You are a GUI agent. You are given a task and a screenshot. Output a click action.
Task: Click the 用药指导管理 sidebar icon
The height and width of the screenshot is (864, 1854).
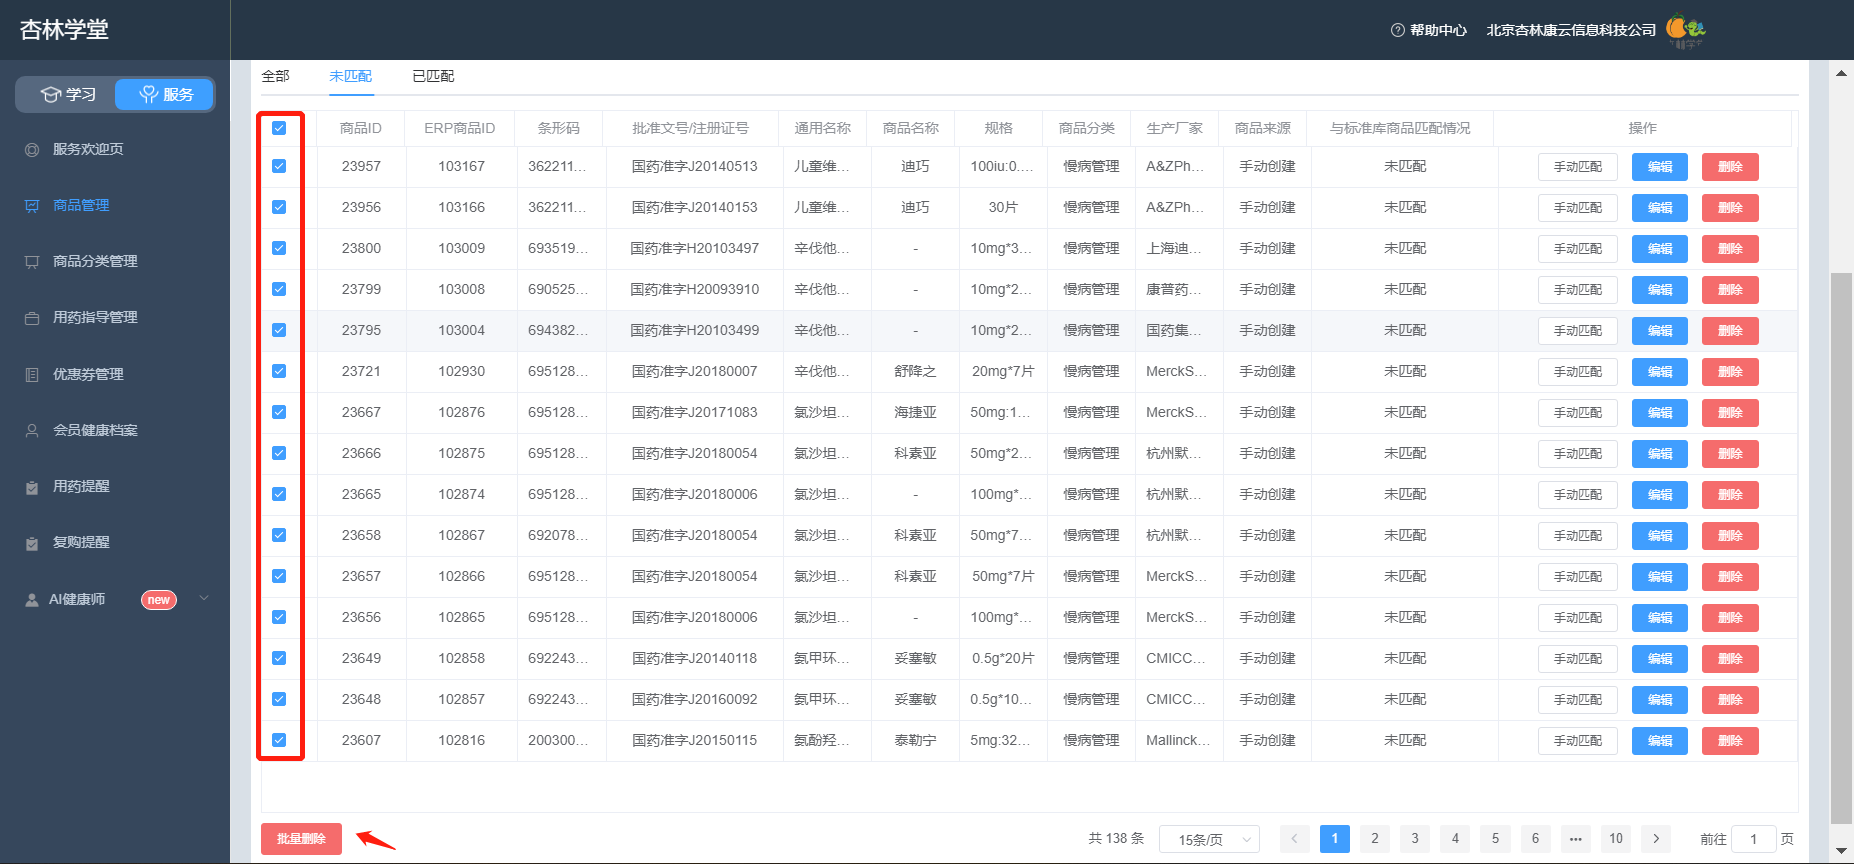(x=32, y=318)
